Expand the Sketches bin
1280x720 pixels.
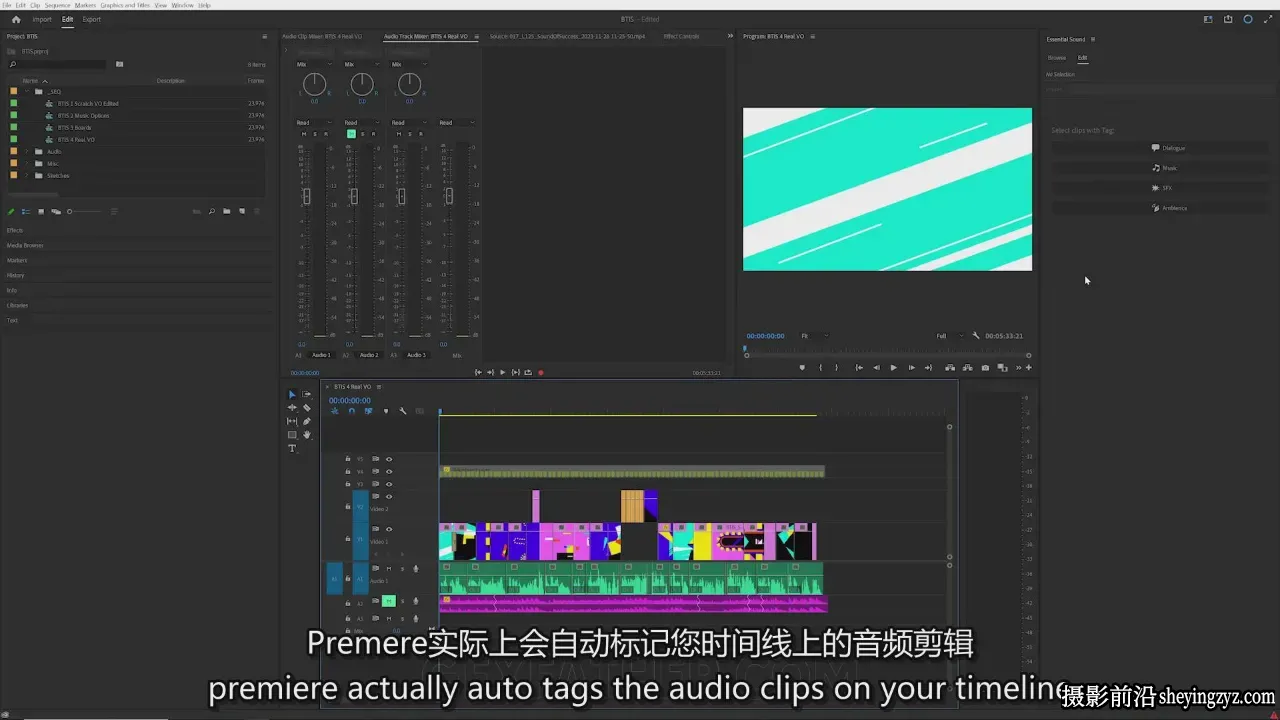click(28, 175)
